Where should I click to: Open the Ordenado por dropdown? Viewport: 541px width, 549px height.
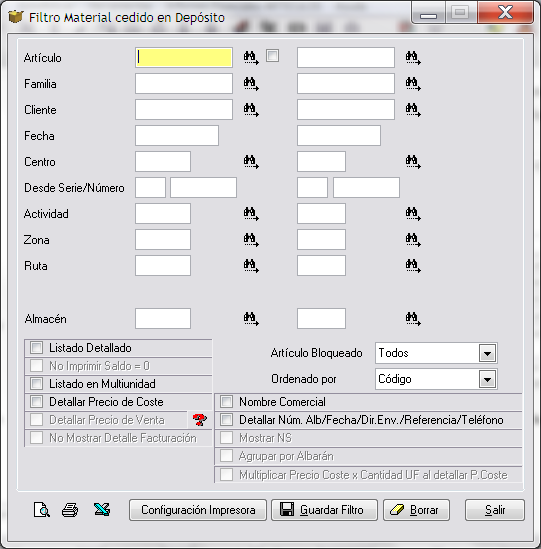[x=487, y=379]
